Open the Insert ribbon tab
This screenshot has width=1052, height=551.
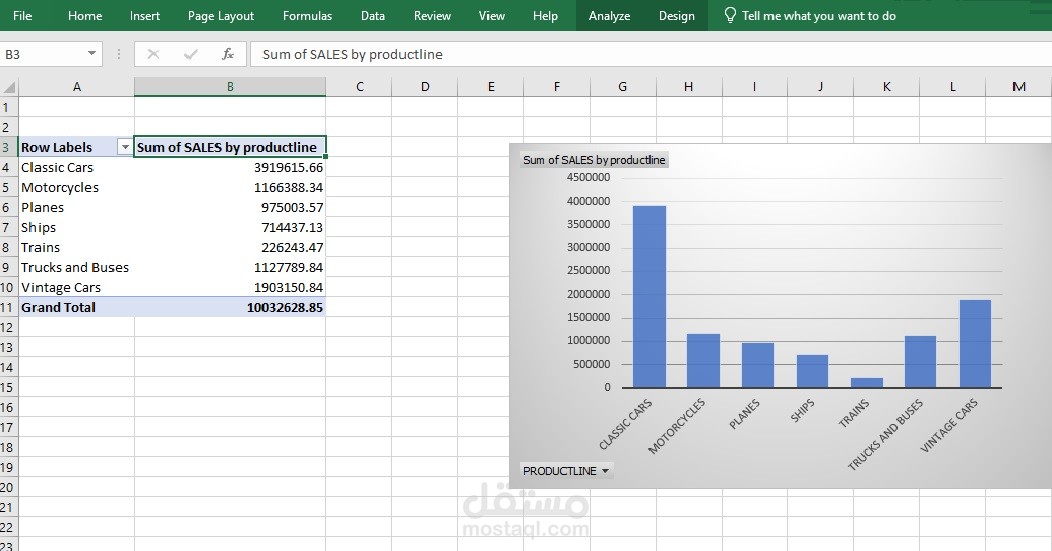(x=145, y=15)
